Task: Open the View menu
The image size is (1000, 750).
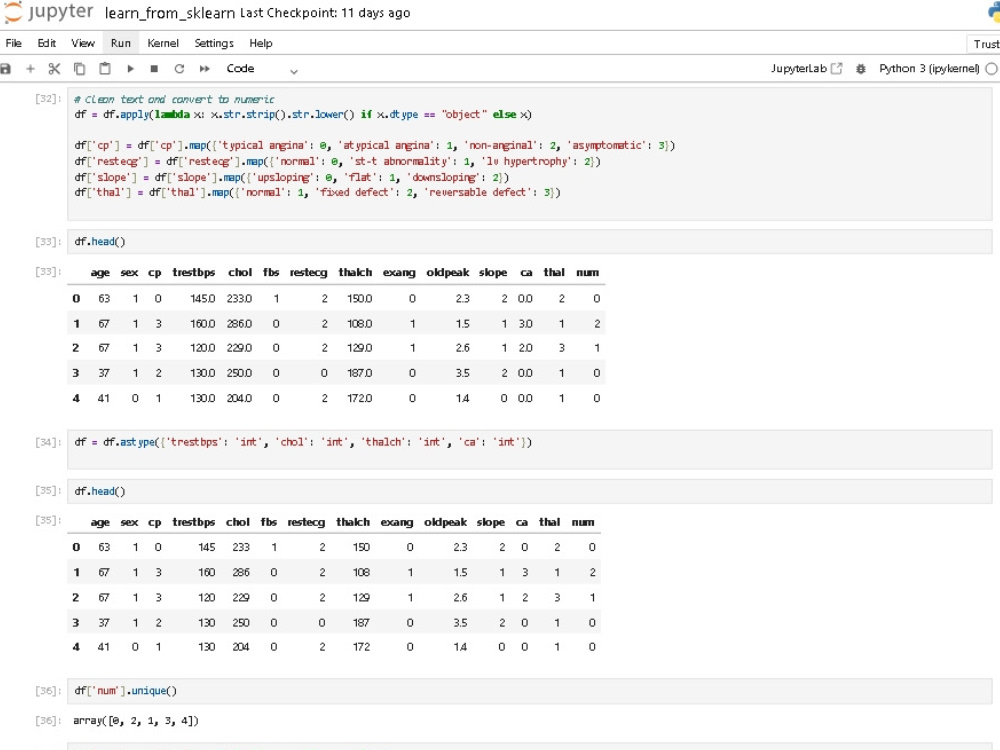Action: tap(83, 43)
